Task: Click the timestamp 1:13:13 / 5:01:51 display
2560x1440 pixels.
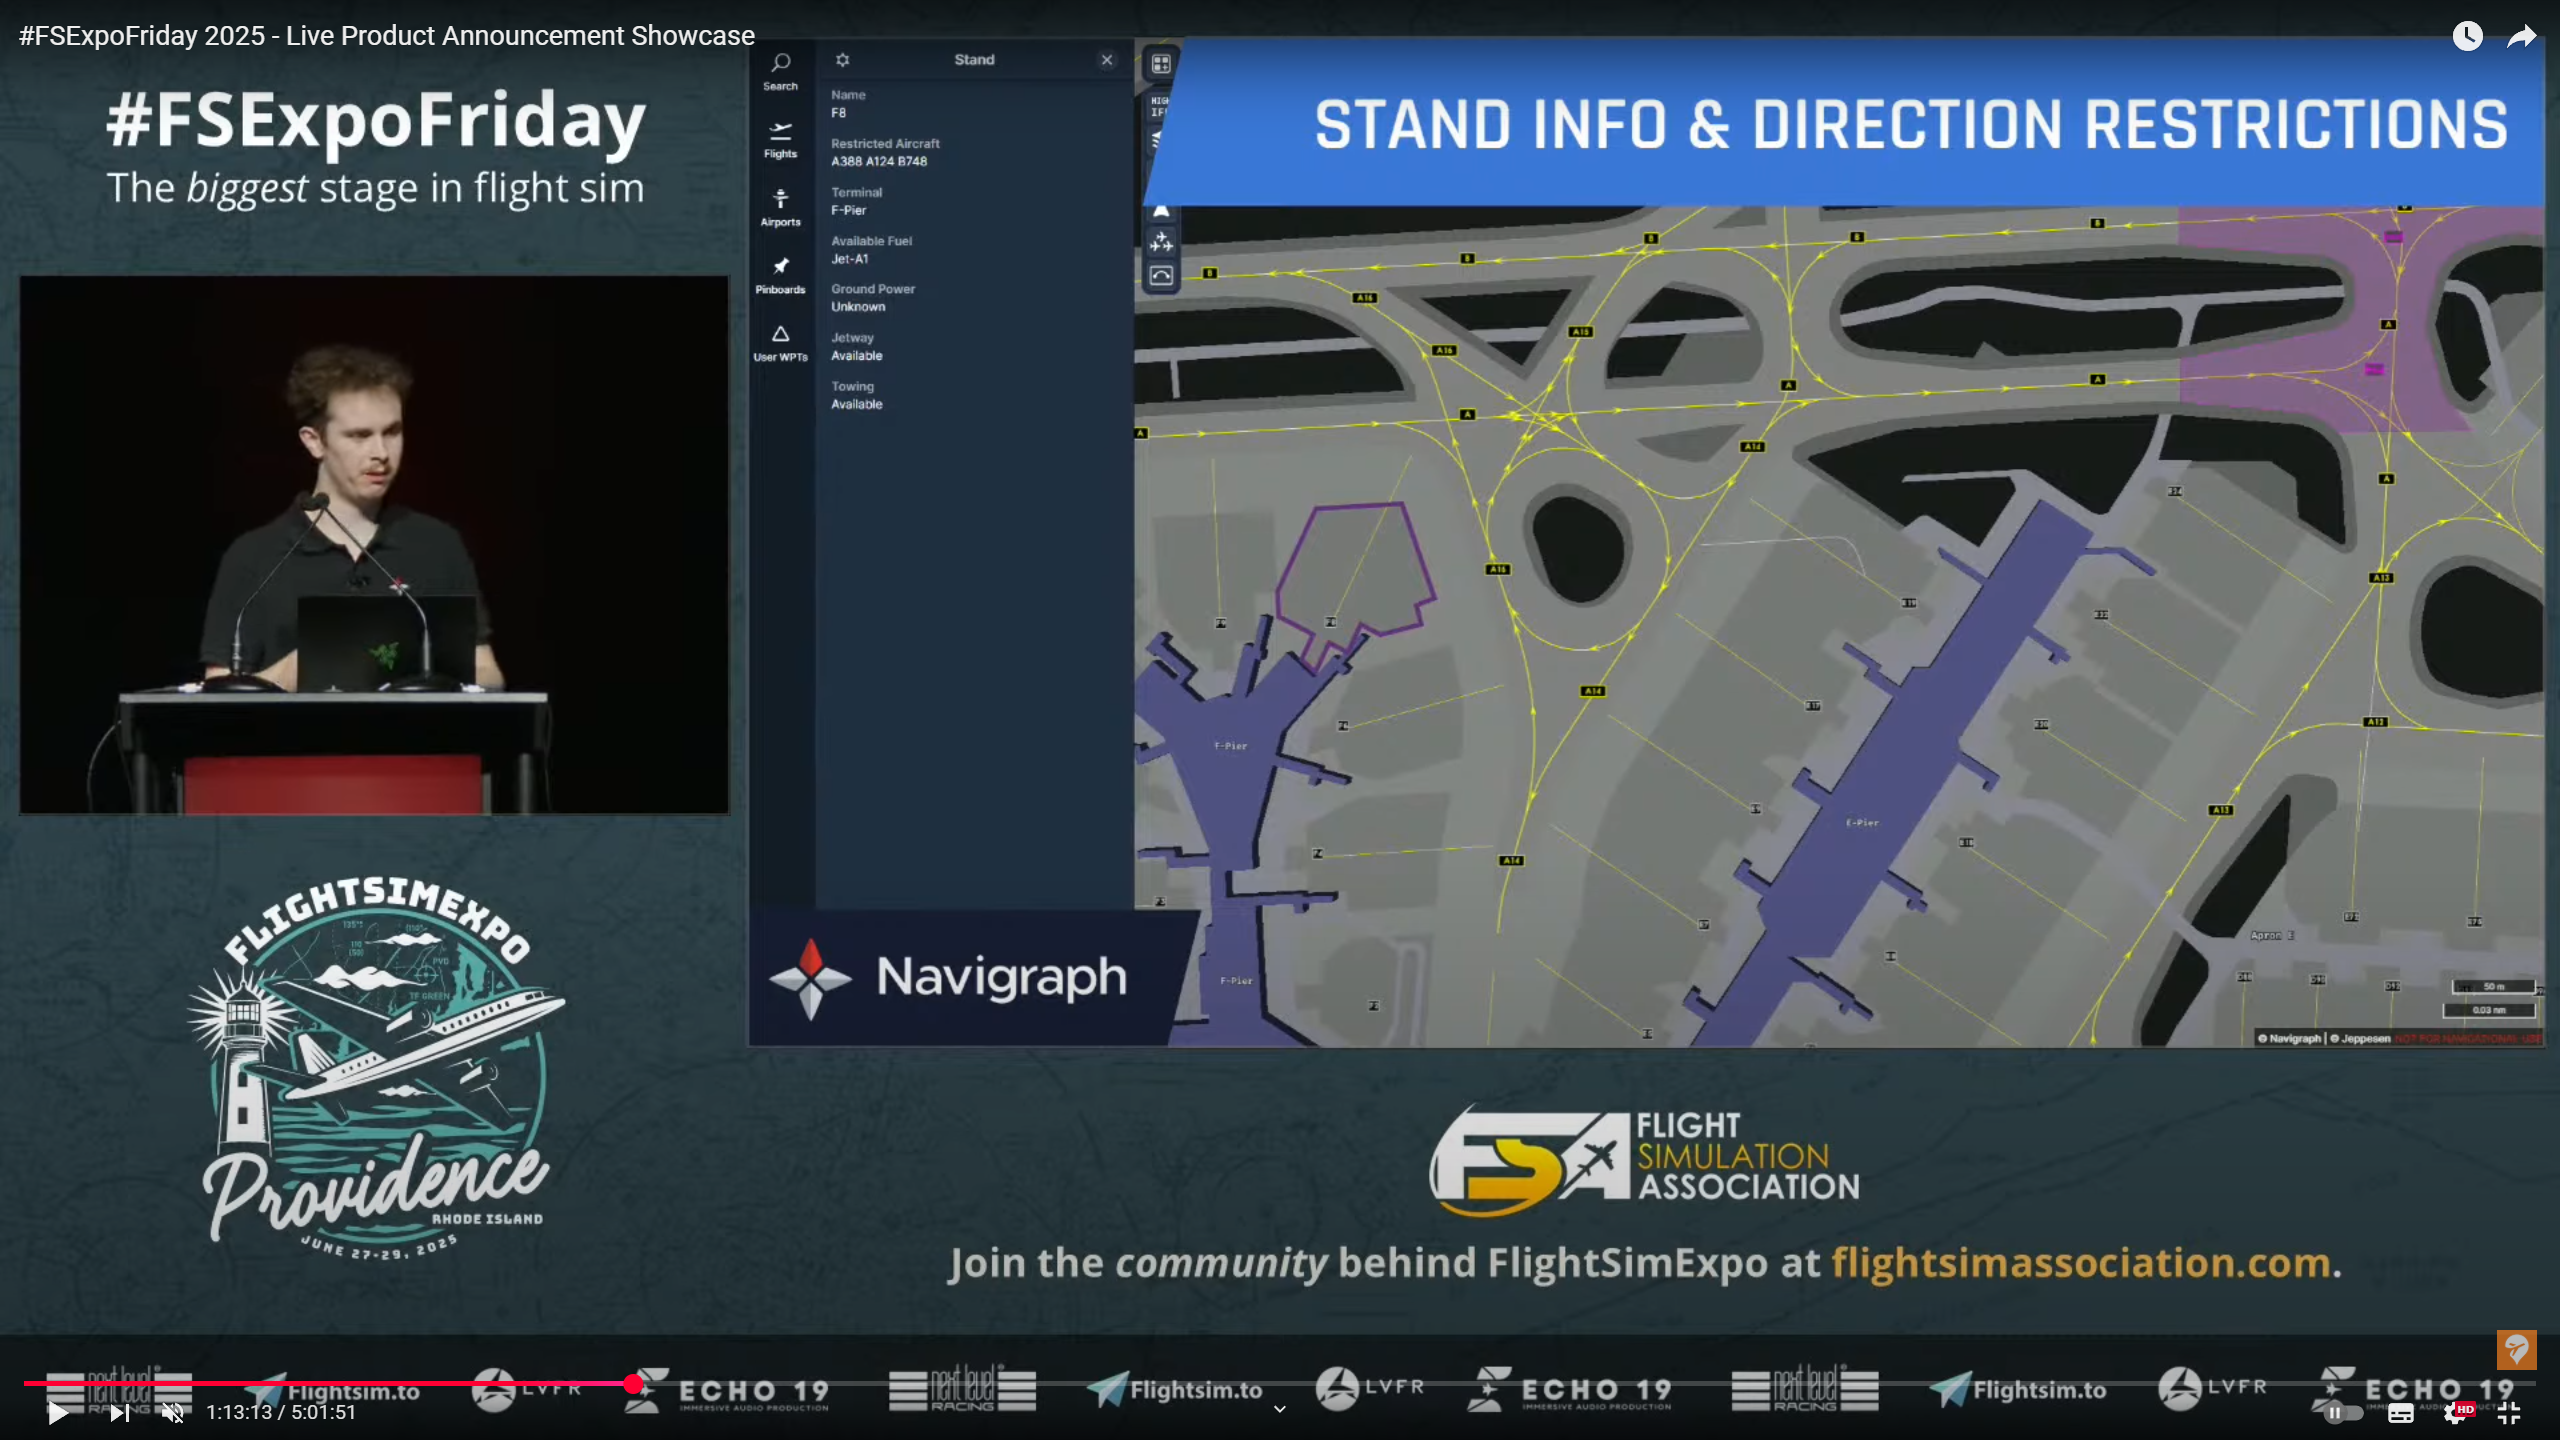Action: (x=281, y=1412)
